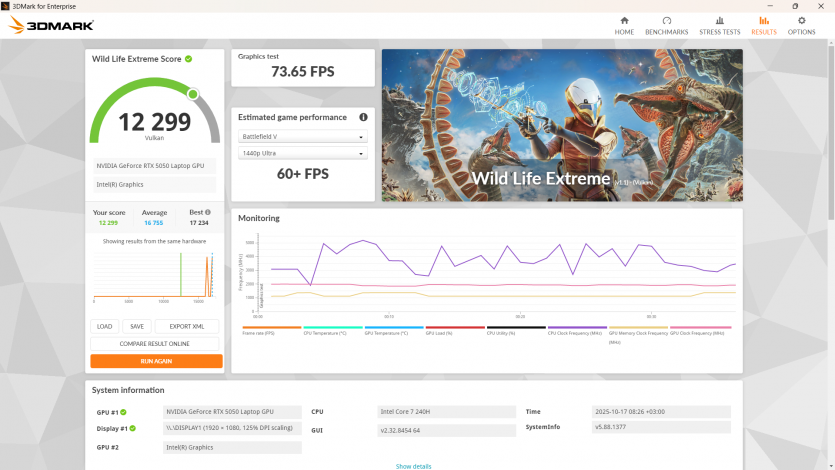Click the info icon beside Estimated game performance
835x470 pixels.
tap(363, 117)
